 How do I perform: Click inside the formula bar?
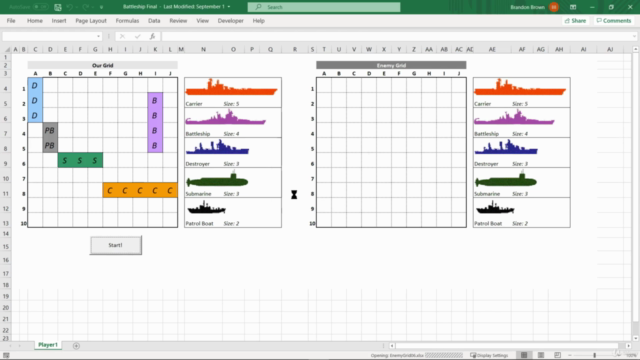pos(396,36)
